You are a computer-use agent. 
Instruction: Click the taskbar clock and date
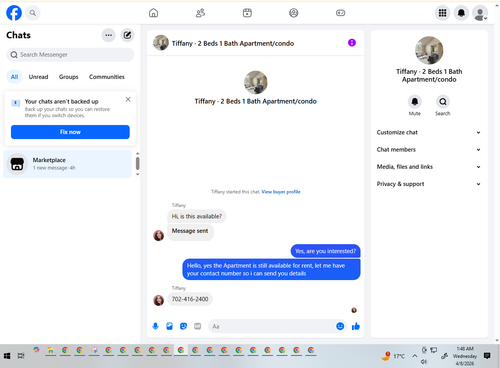[x=465, y=356]
